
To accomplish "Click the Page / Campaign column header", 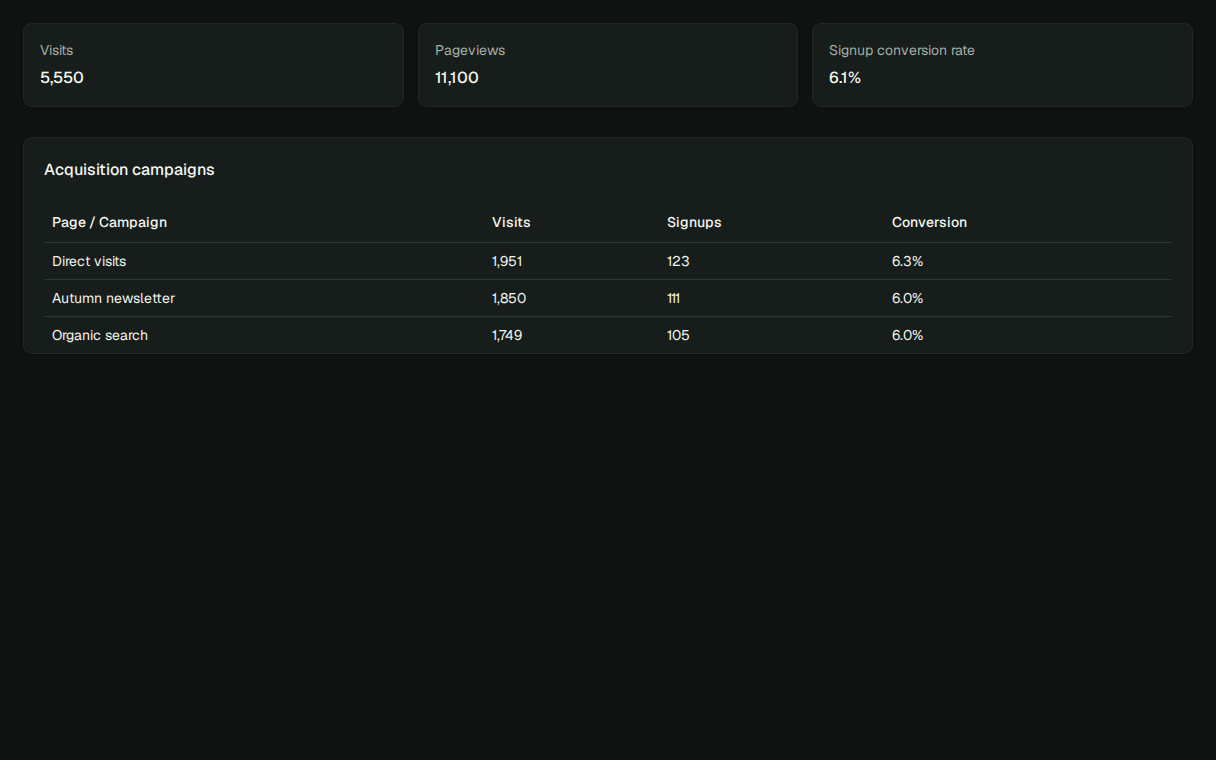I will click(109, 222).
